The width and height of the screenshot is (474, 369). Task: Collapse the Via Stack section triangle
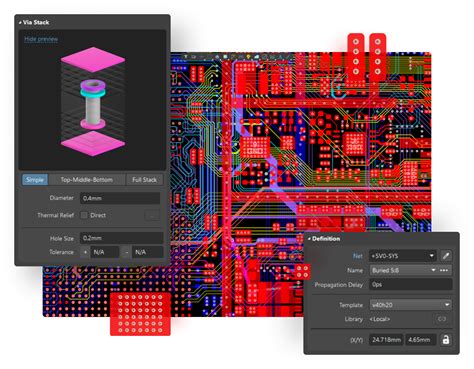click(x=20, y=23)
